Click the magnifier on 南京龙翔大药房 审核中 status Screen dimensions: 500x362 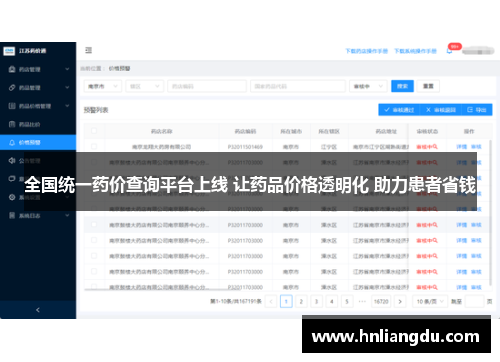[435, 147]
